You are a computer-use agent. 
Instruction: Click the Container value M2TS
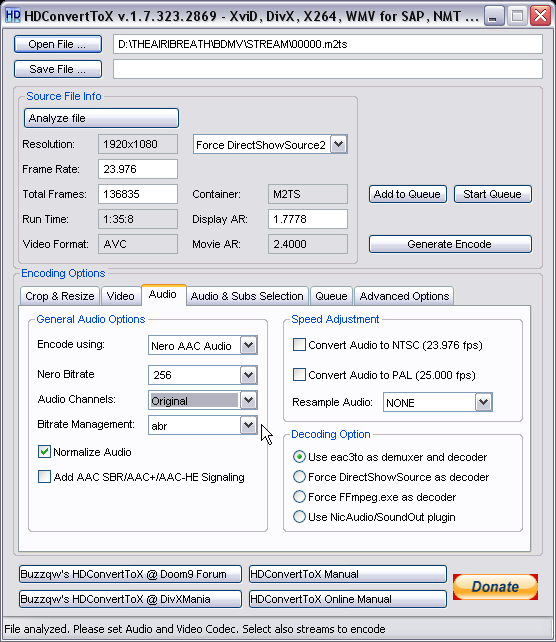tap(308, 194)
